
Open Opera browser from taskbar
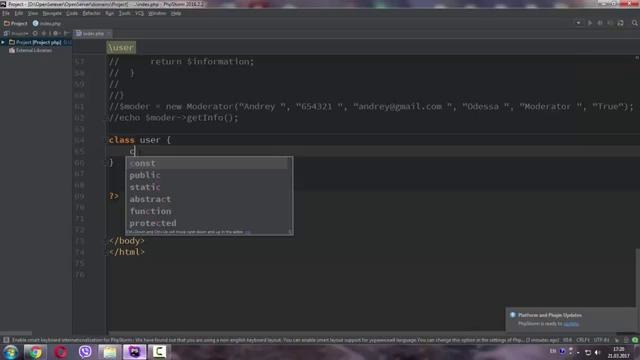(60, 352)
